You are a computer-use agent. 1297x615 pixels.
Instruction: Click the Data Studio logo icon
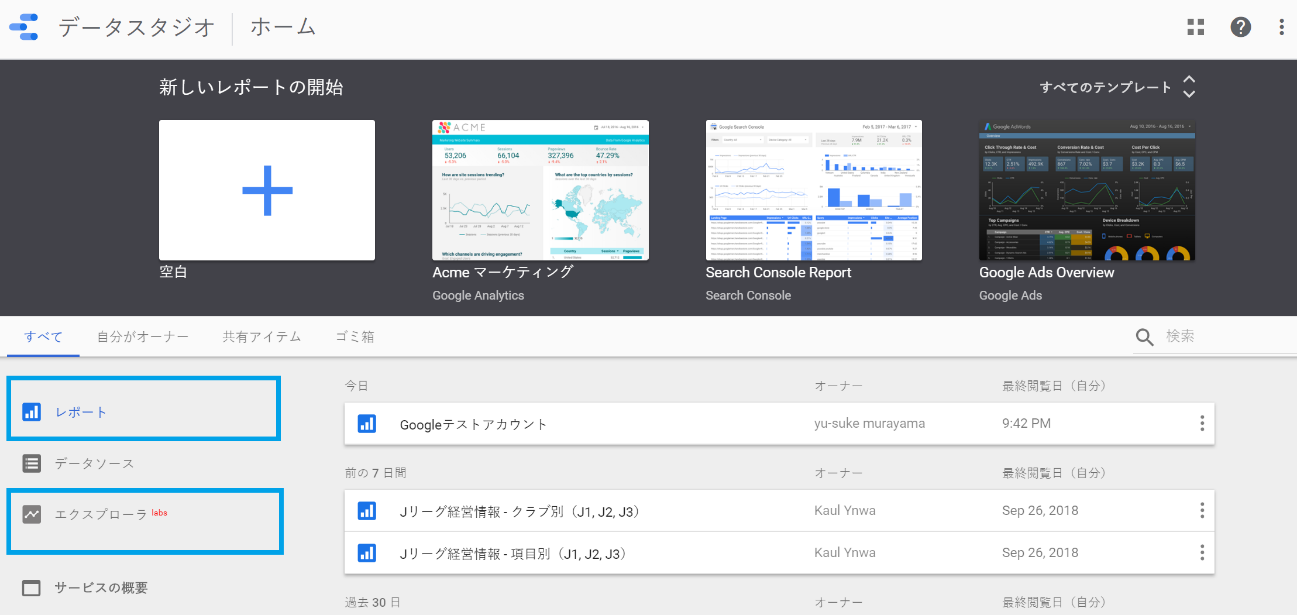[x=23, y=28]
